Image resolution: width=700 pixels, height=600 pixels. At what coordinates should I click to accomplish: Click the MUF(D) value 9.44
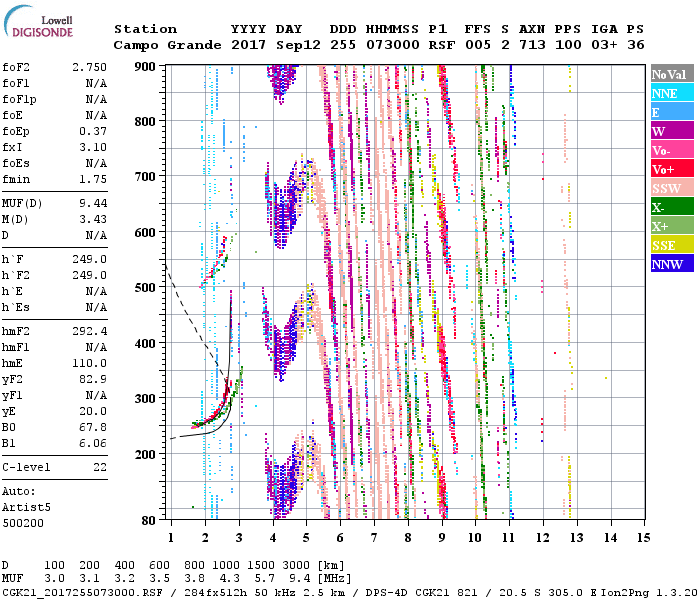93,203
